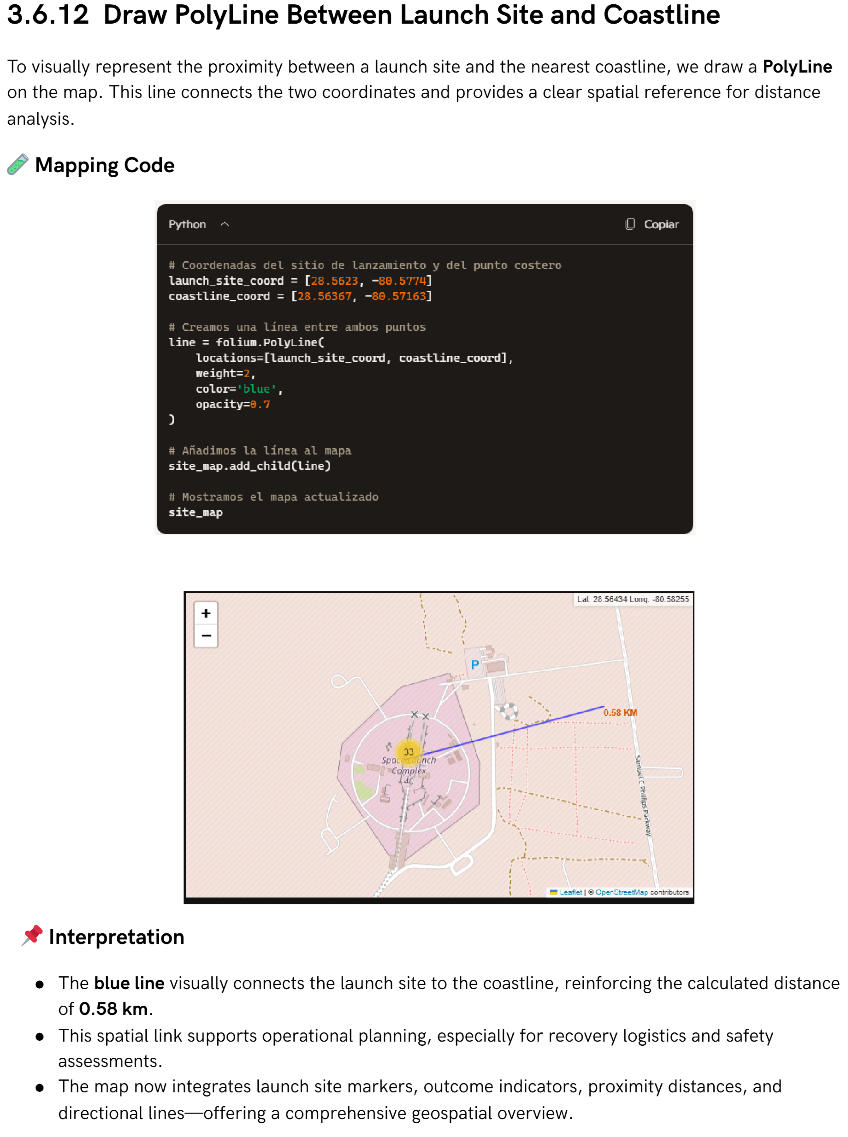848x1137 pixels.
Task: Click the Interpretation heading
Action: click(116, 937)
